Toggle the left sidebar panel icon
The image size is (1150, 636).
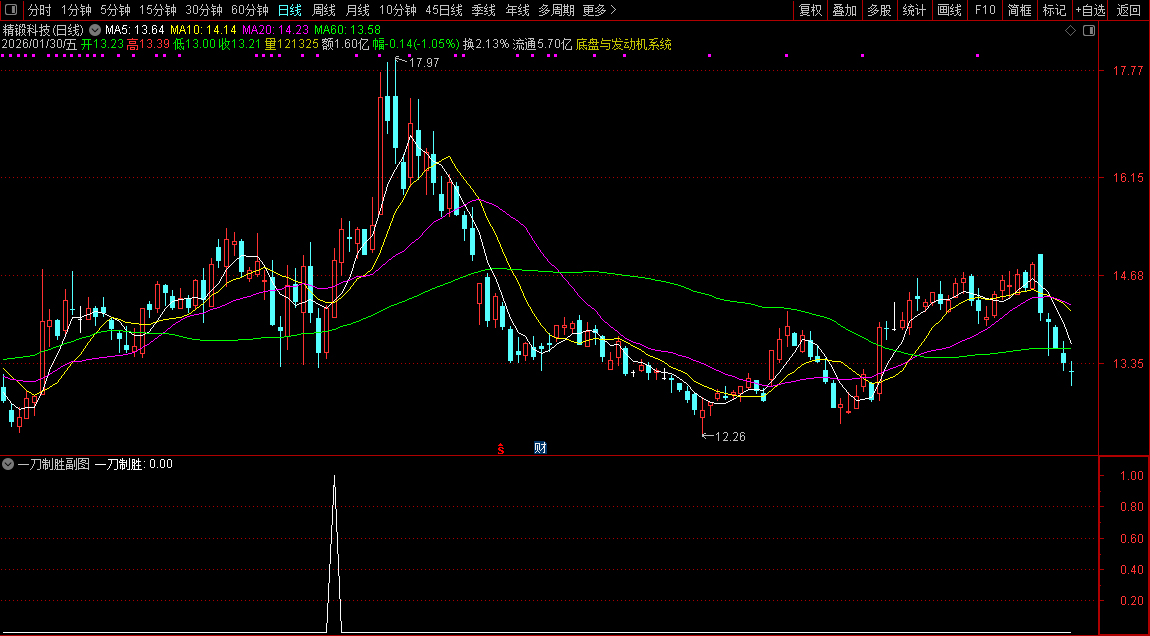click(12, 10)
